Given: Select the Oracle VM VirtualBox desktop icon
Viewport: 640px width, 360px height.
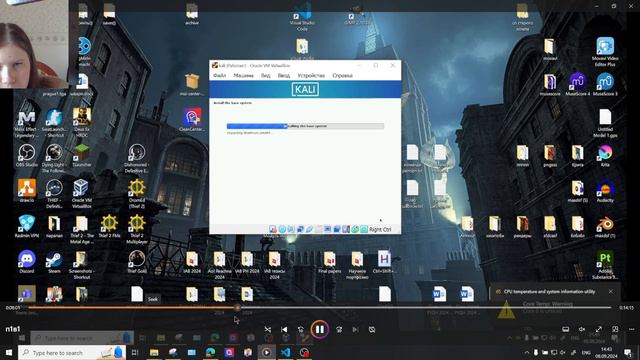Looking at the screenshot, I should [x=81, y=193].
